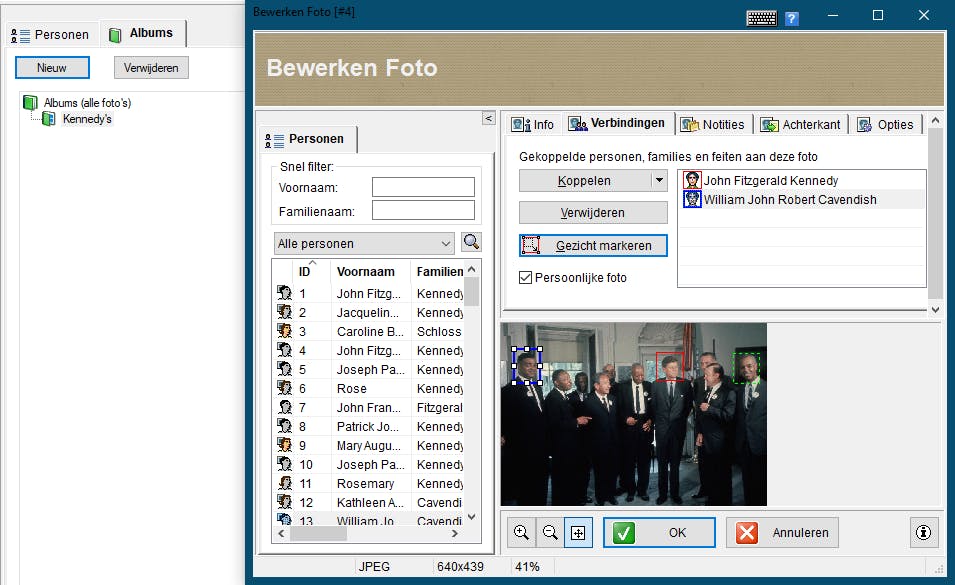Click the Koppelen button
This screenshot has height=585, width=955.
[585, 180]
